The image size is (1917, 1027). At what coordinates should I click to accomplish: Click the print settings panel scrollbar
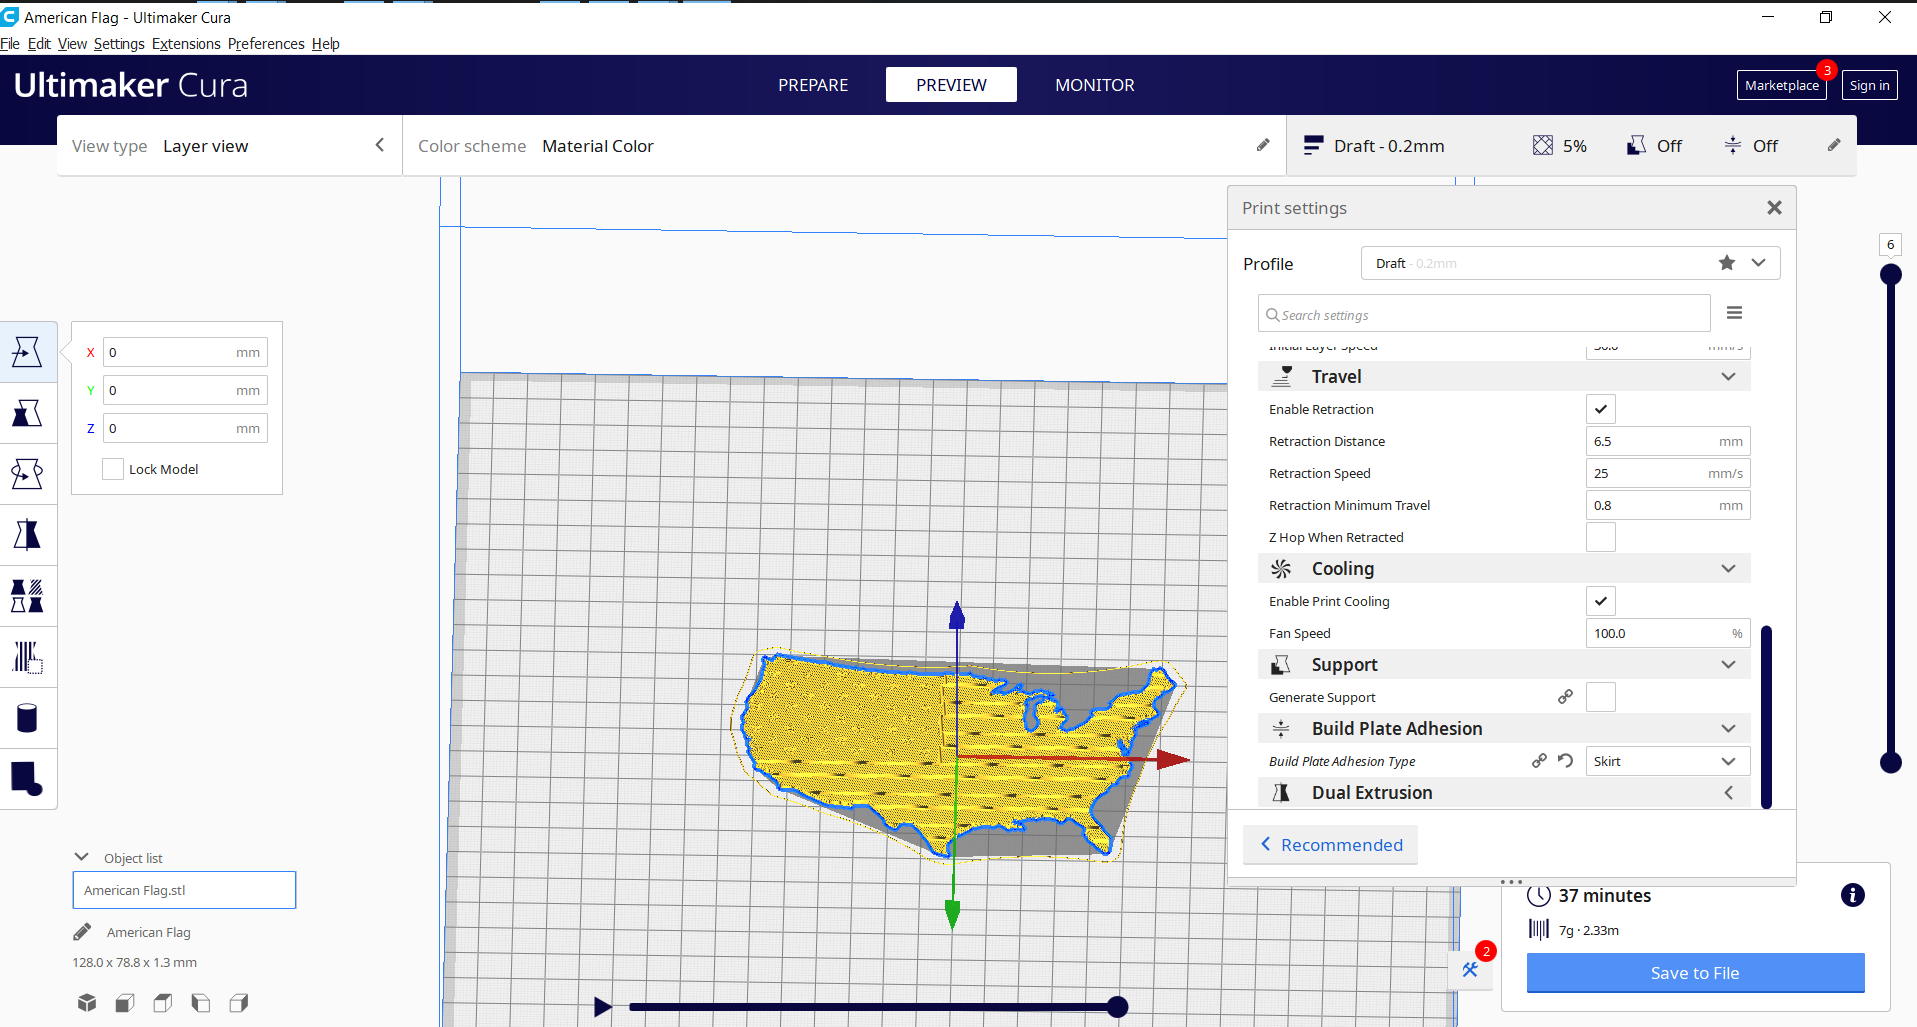point(1766,716)
